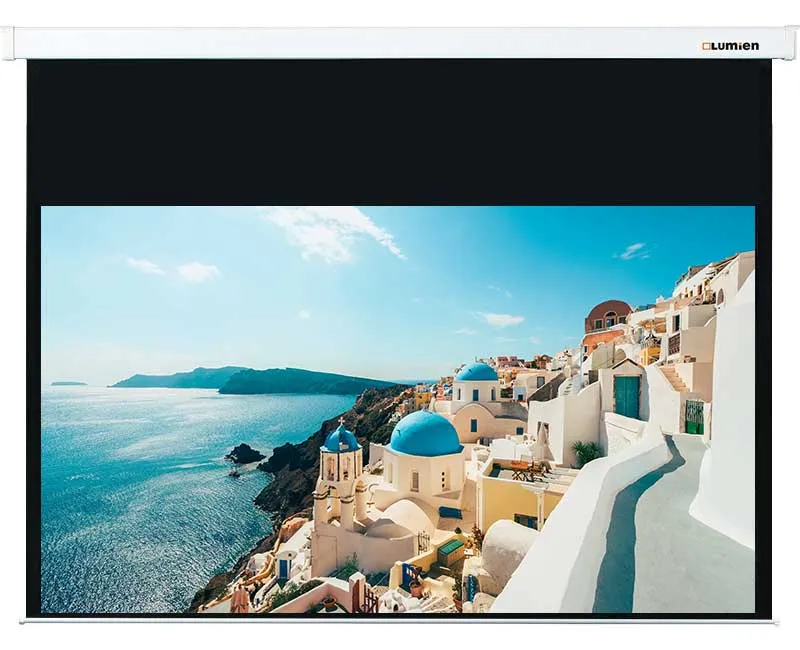
Task: Click the upper blue dome behind the church
Action: pos(477,372)
